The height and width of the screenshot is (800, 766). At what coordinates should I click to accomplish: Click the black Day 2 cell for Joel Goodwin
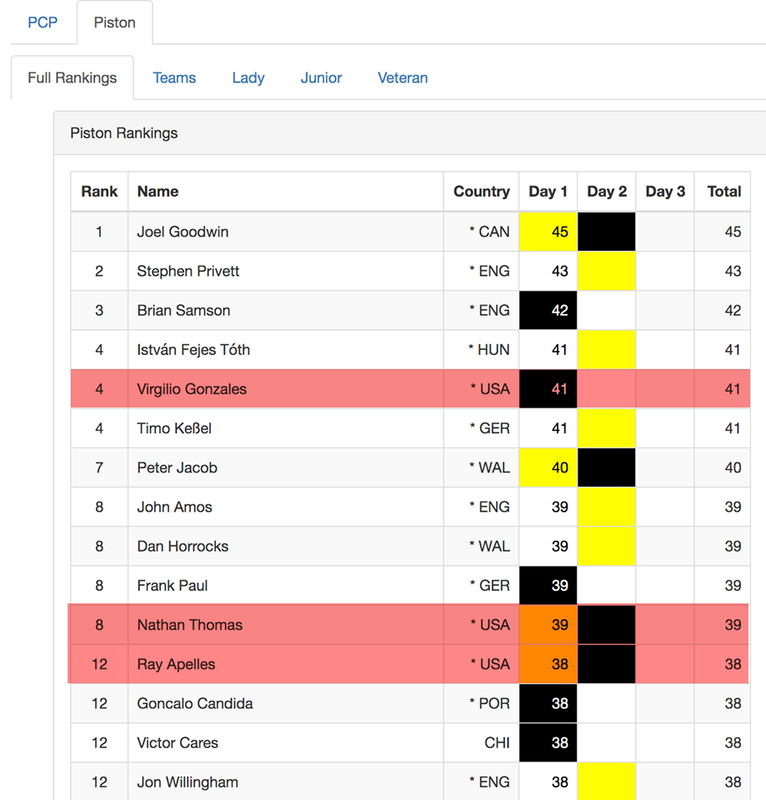606,232
